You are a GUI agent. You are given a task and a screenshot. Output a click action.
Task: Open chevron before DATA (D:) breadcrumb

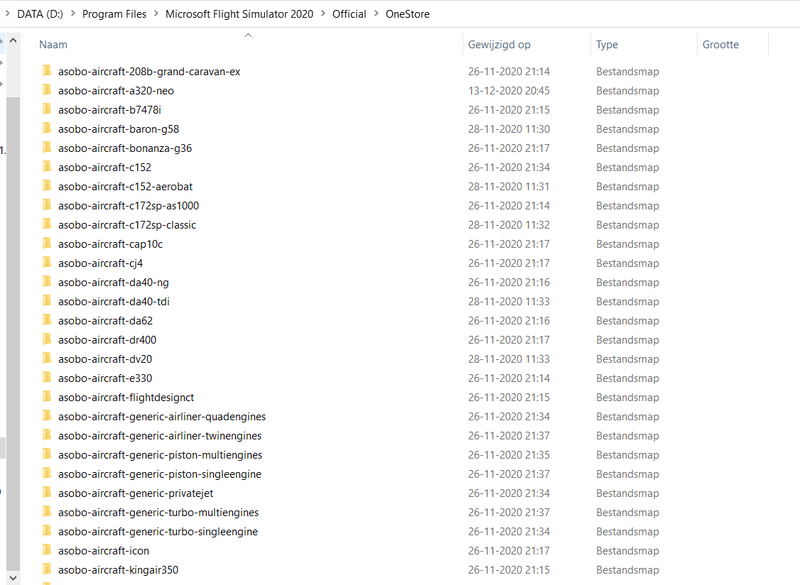[8, 14]
